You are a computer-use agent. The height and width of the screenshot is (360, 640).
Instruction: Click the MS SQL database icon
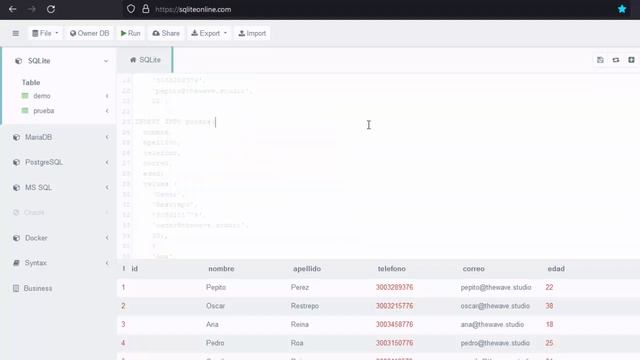click(16, 188)
